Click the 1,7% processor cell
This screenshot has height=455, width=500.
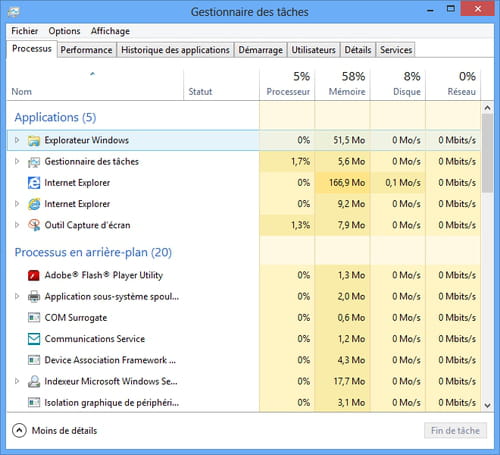[287, 162]
